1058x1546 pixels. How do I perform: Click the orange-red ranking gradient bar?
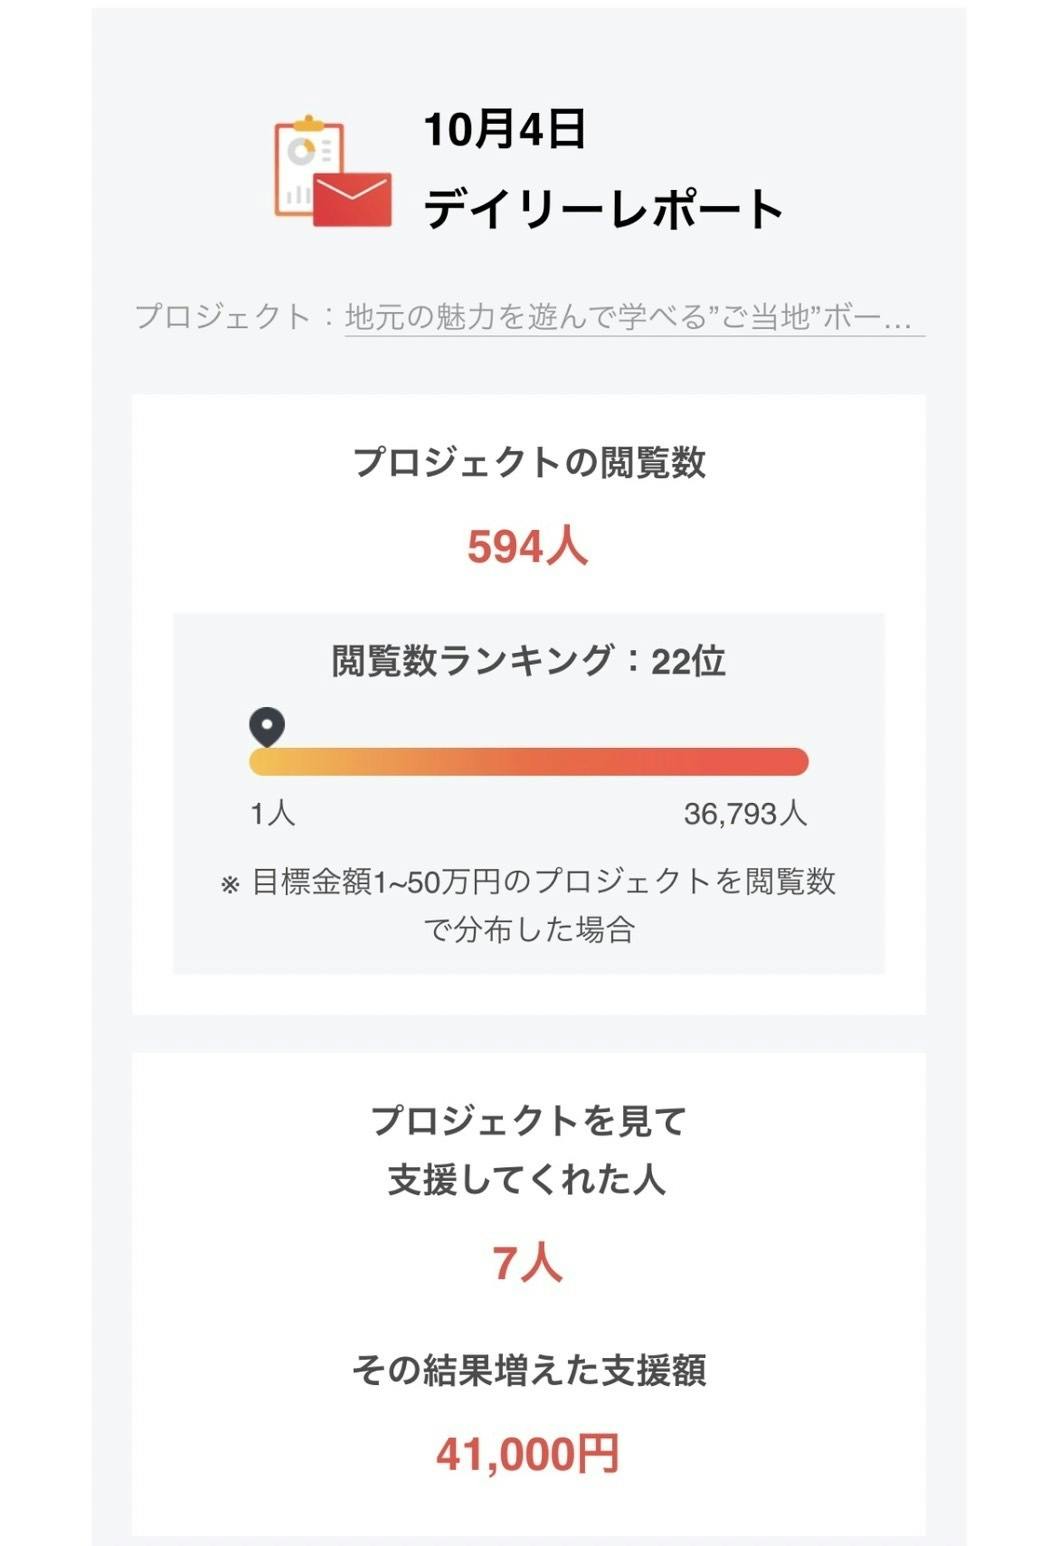[528, 762]
